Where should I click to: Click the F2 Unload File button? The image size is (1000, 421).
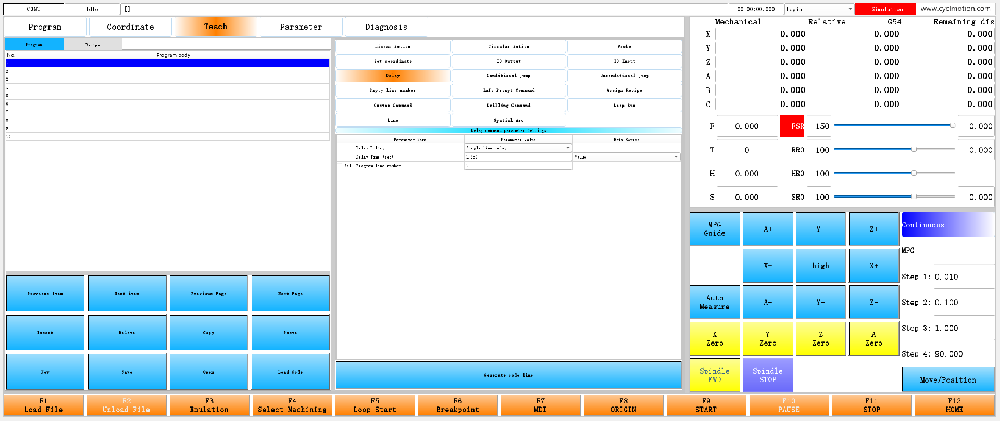coord(126,405)
